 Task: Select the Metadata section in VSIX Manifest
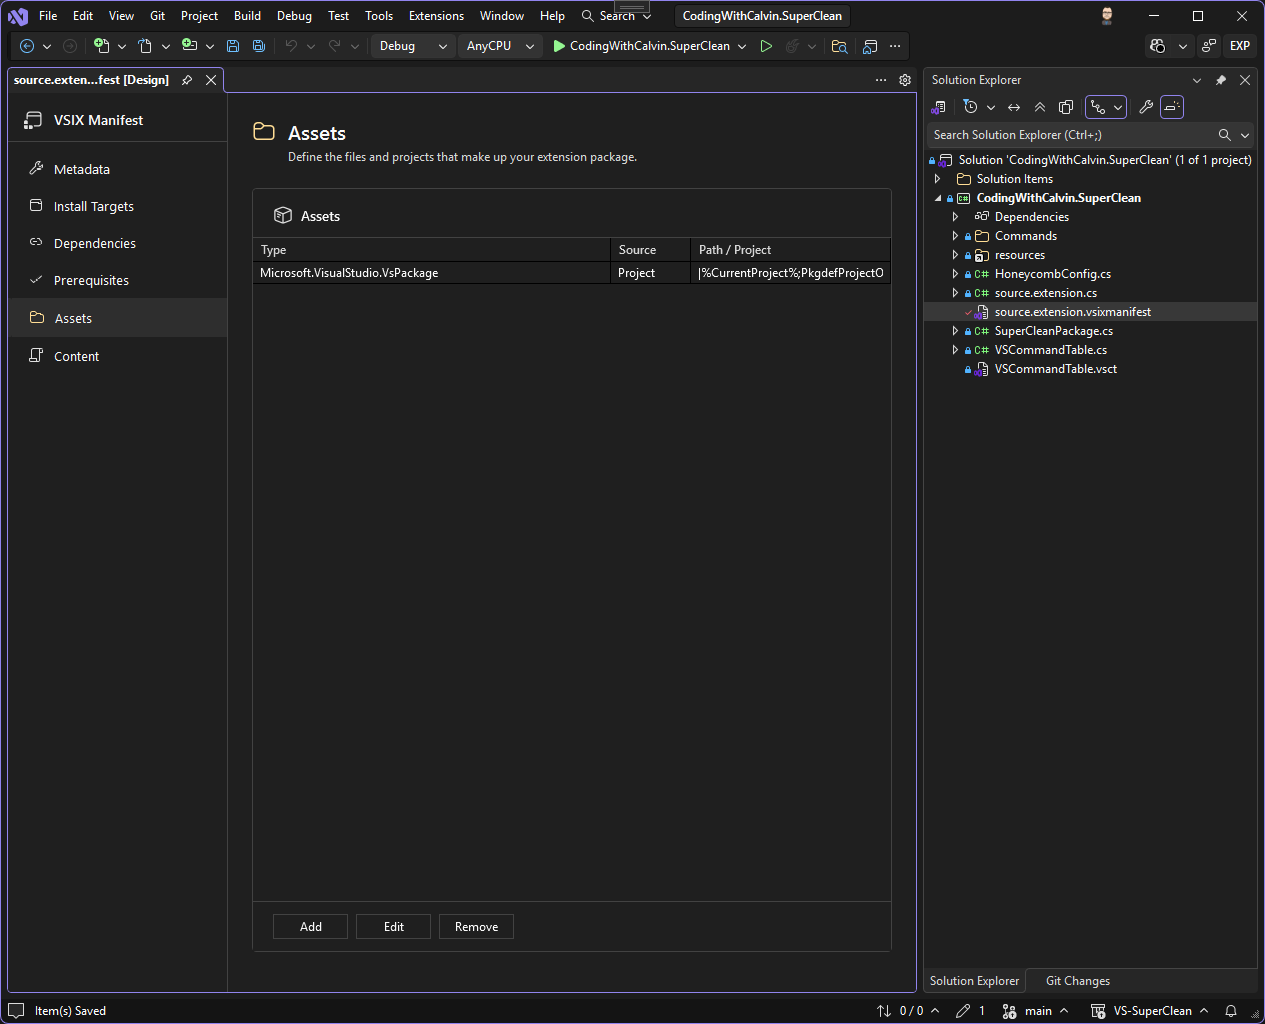coord(82,169)
